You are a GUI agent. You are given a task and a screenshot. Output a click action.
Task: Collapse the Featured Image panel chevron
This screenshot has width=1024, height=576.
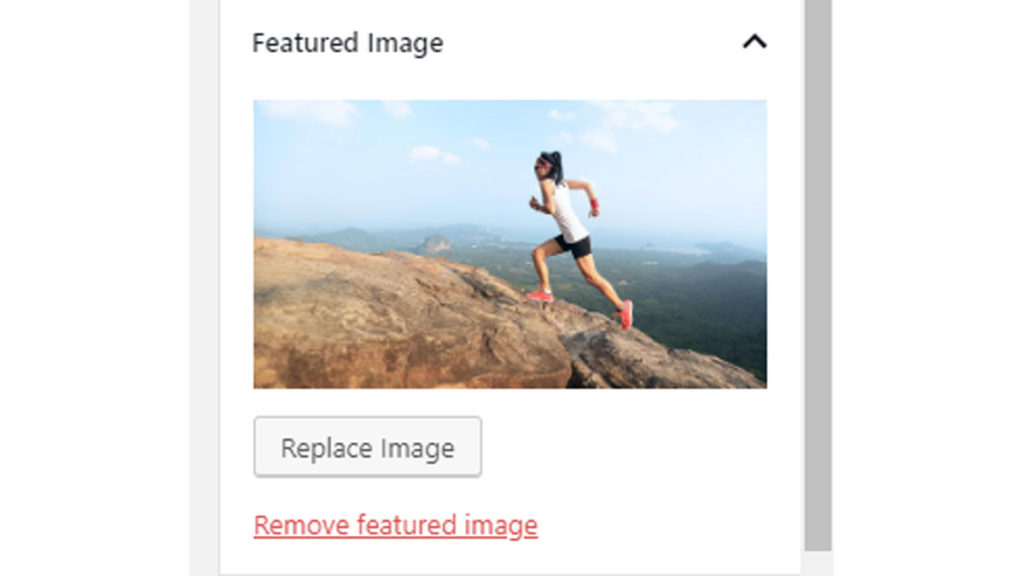point(754,42)
